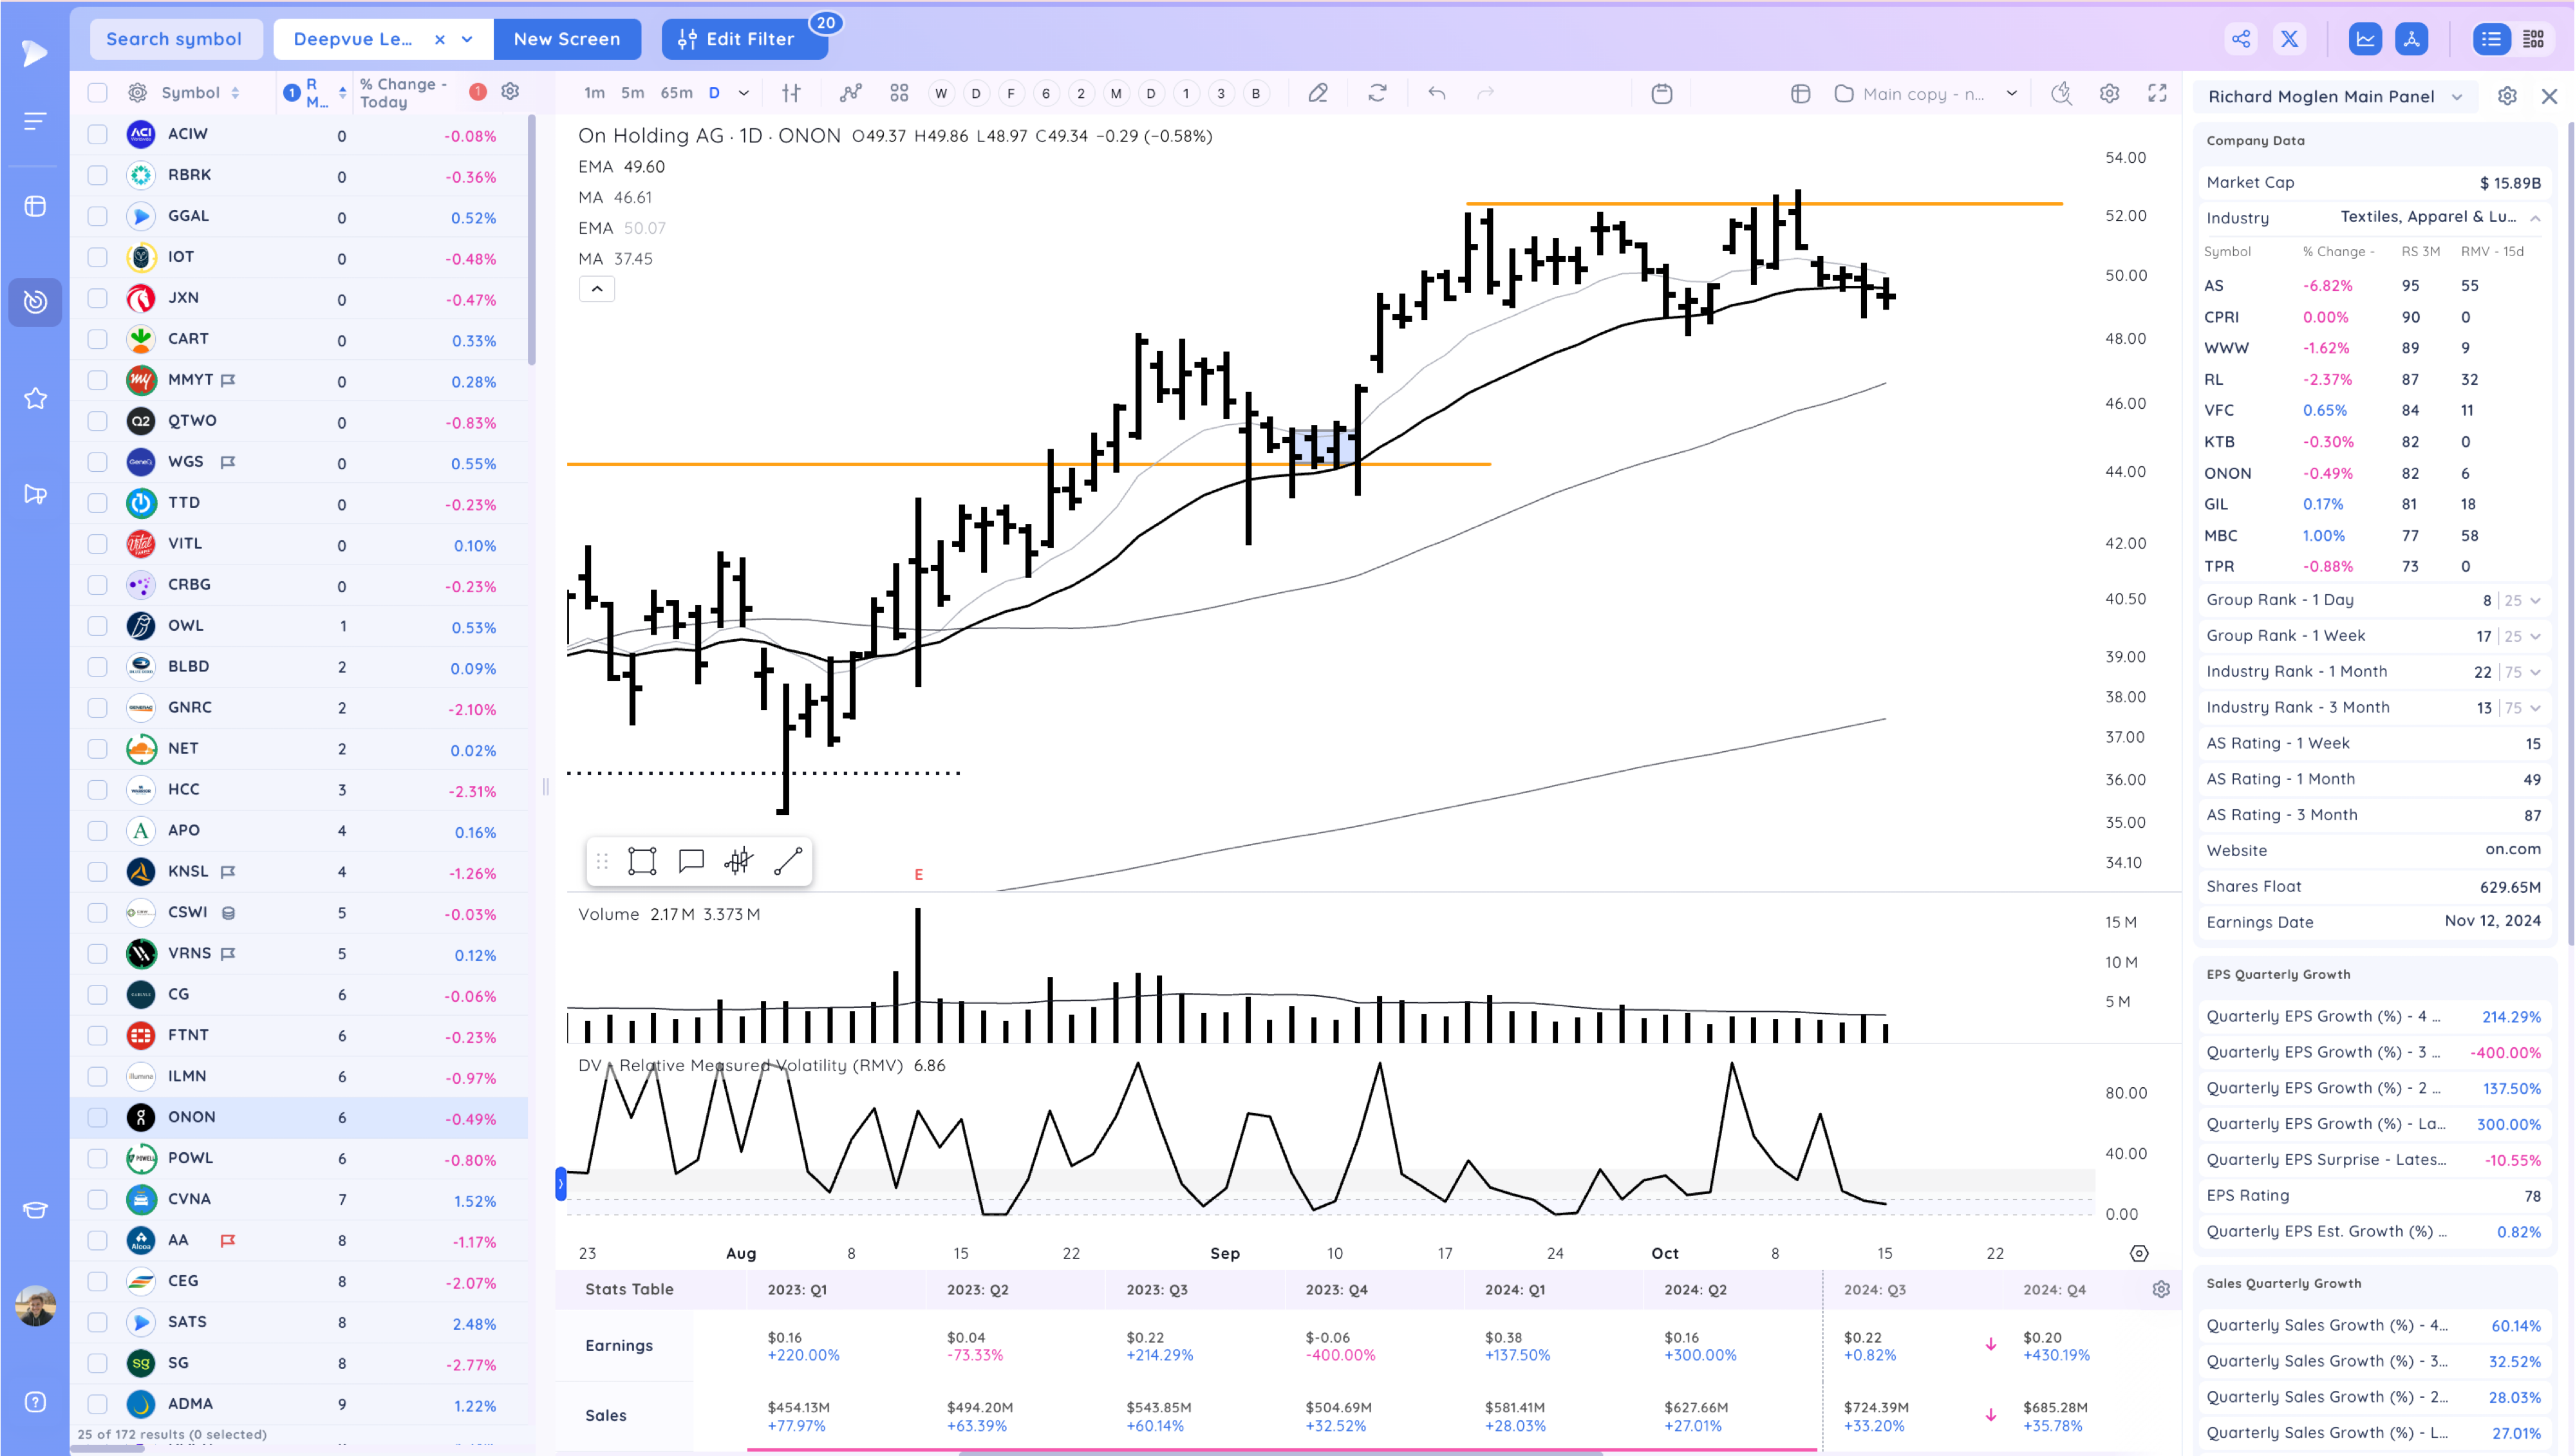Check the ACIW row checkbox
The width and height of the screenshot is (2575, 1456).
[97, 134]
